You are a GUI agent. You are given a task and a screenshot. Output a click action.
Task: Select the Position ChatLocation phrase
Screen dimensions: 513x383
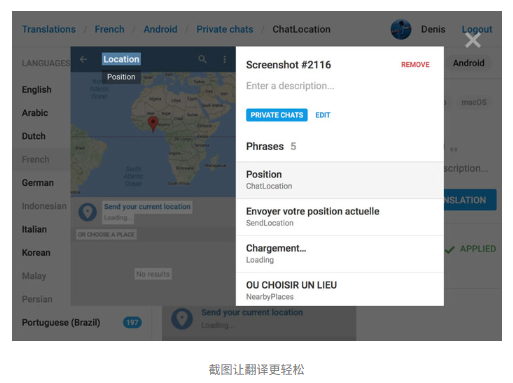(x=340, y=180)
